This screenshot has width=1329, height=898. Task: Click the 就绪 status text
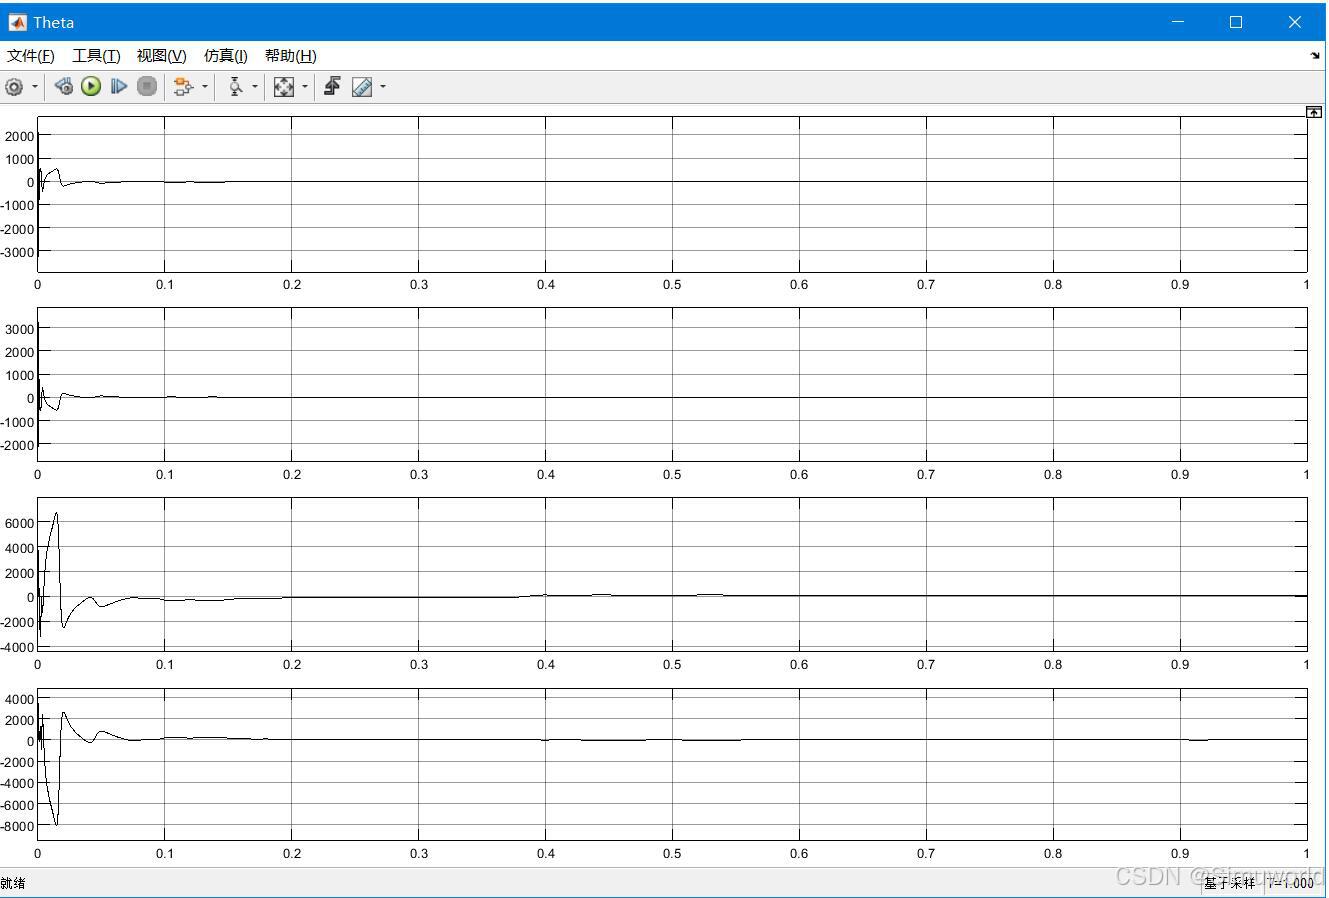13,883
